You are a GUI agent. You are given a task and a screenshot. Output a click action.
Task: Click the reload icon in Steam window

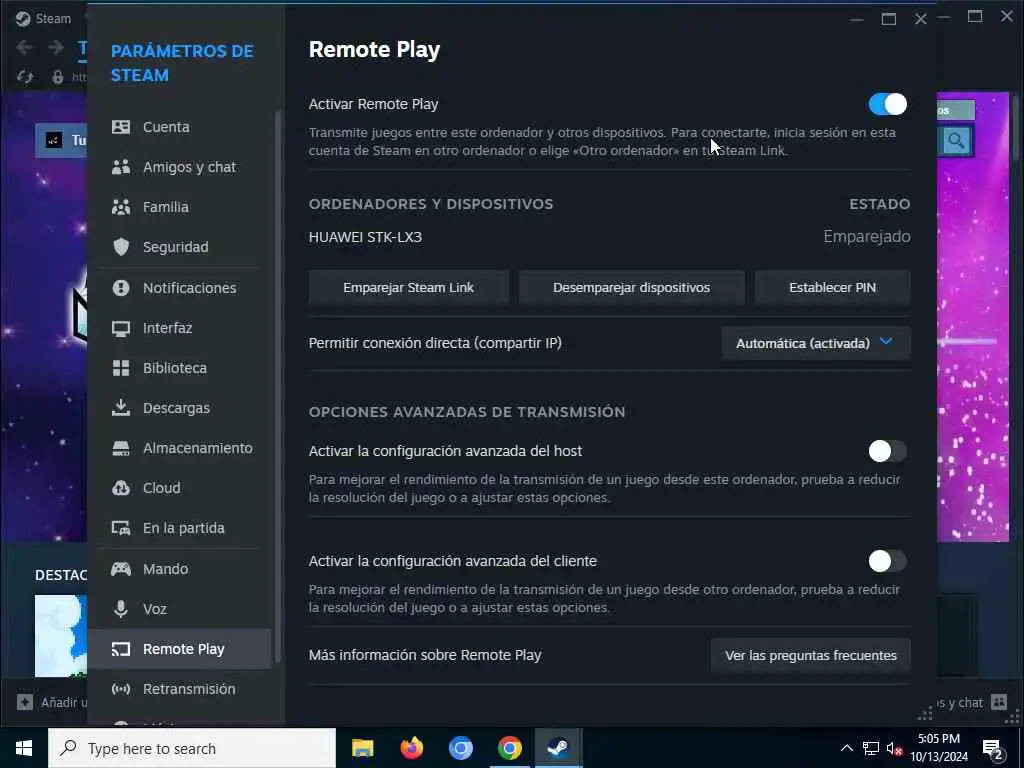(x=25, y=77)
